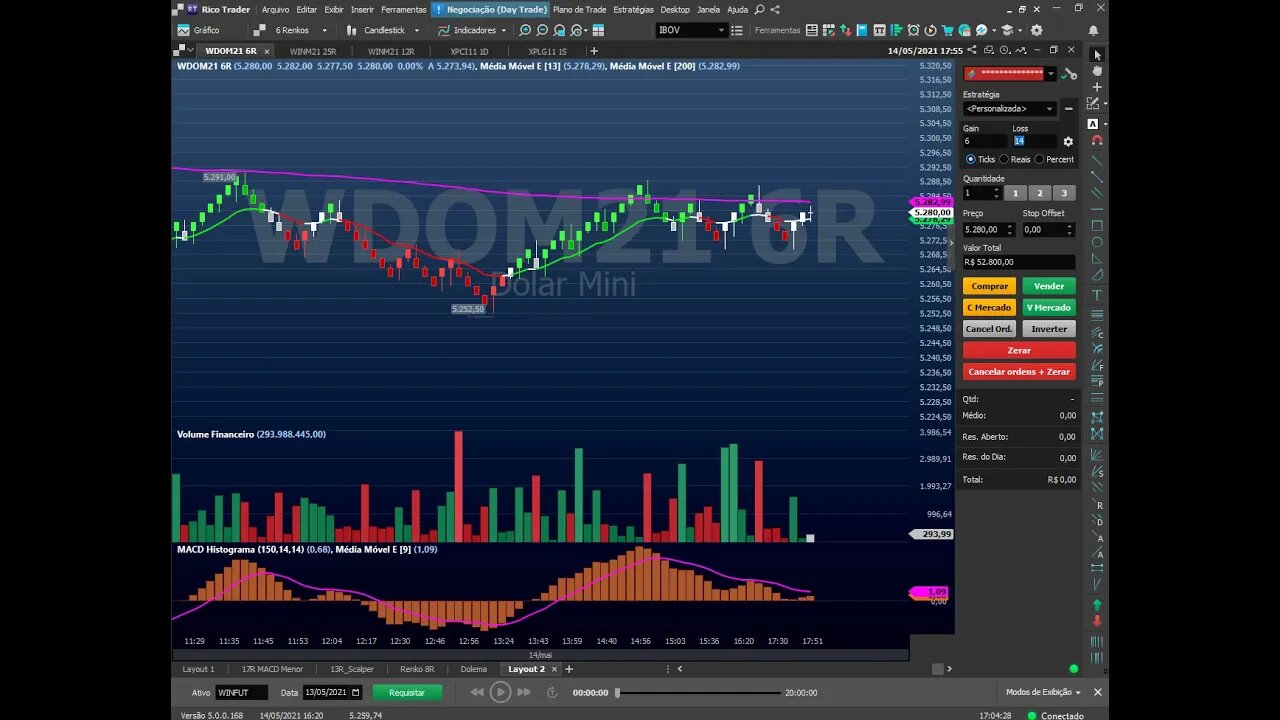The image size is (1280, 720).
Task: Open the account selector dropdown
Action: [1050, 73]
